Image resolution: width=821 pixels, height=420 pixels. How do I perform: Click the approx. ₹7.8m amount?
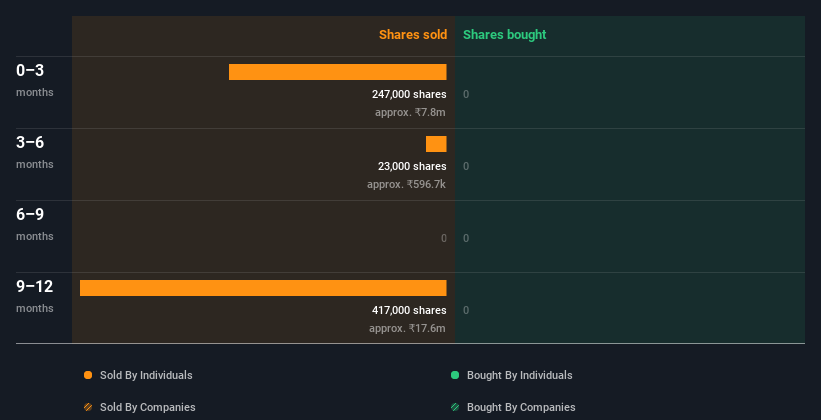click(x=410, y=113)
